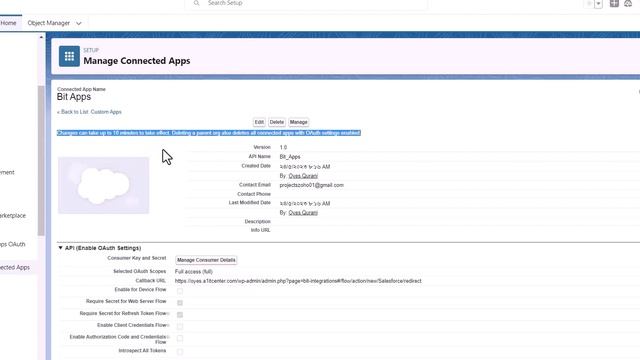
Task: Click the Version value 1.0
Action: coord(283,147)
